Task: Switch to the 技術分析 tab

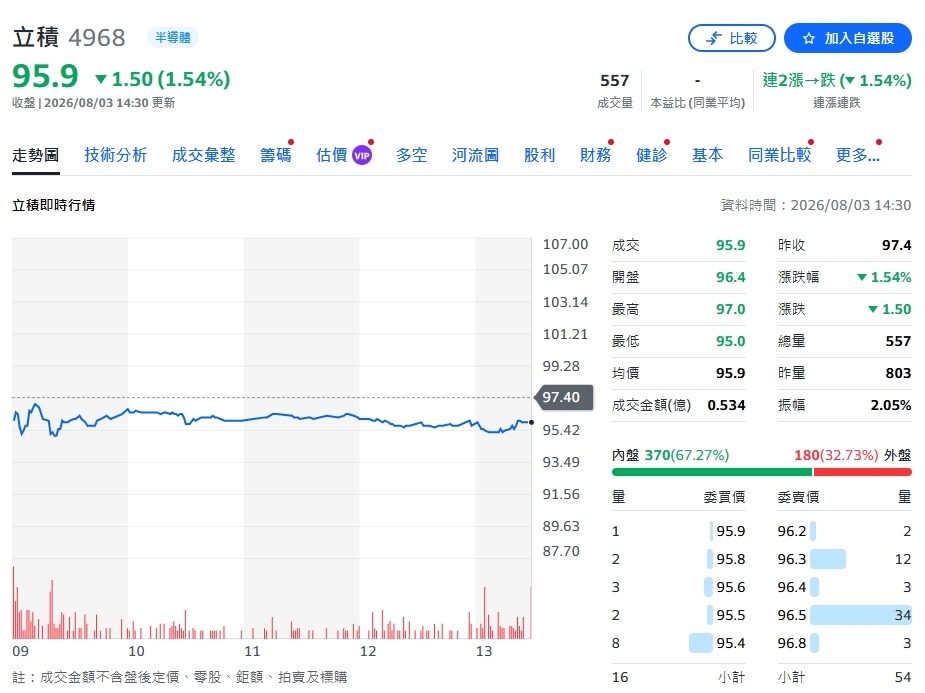Action: coord(116,155)
